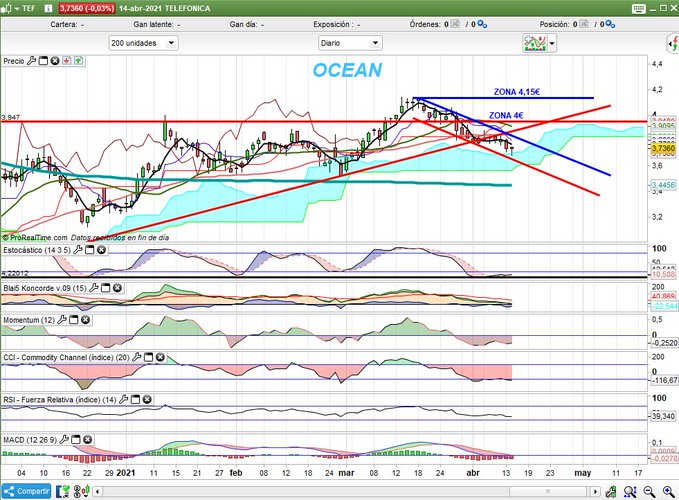Close the CCI indicator panel

160,357
